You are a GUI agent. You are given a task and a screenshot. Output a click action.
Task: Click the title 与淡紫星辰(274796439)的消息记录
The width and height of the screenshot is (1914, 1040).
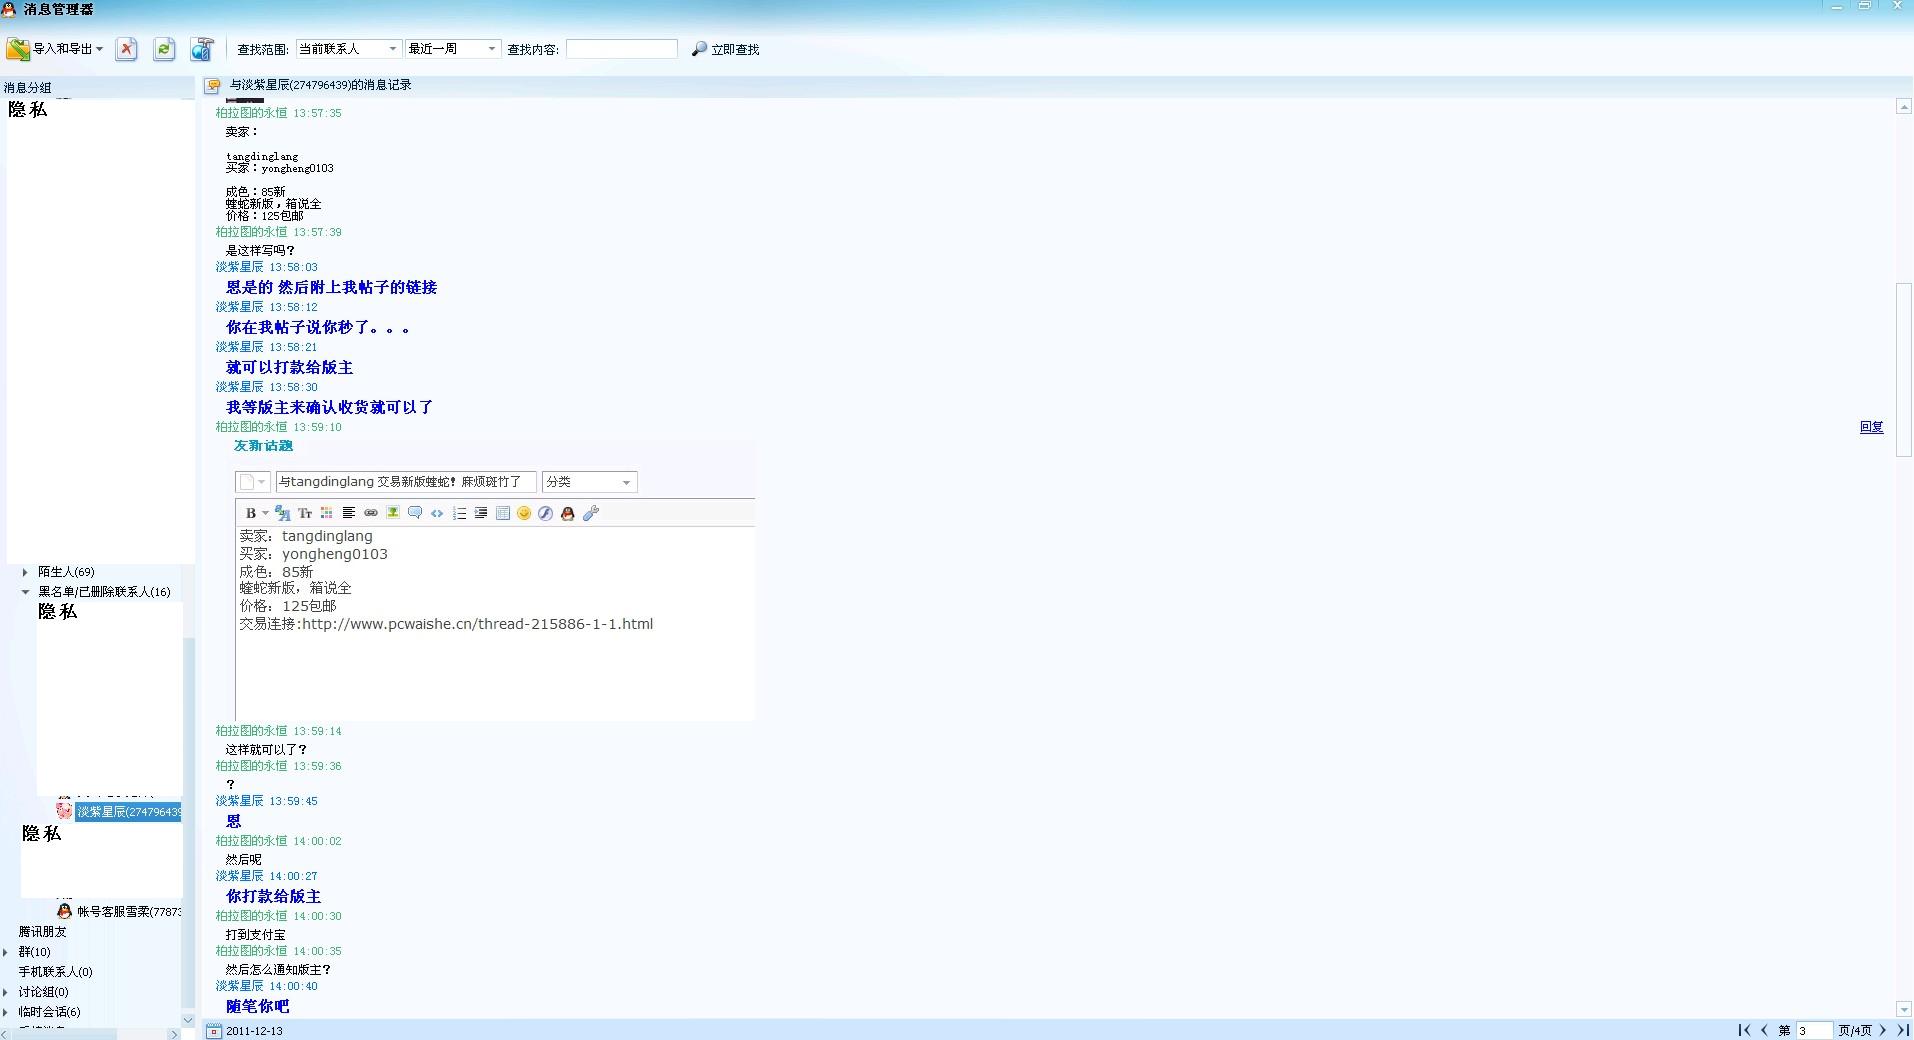click(x=320, y=85)
